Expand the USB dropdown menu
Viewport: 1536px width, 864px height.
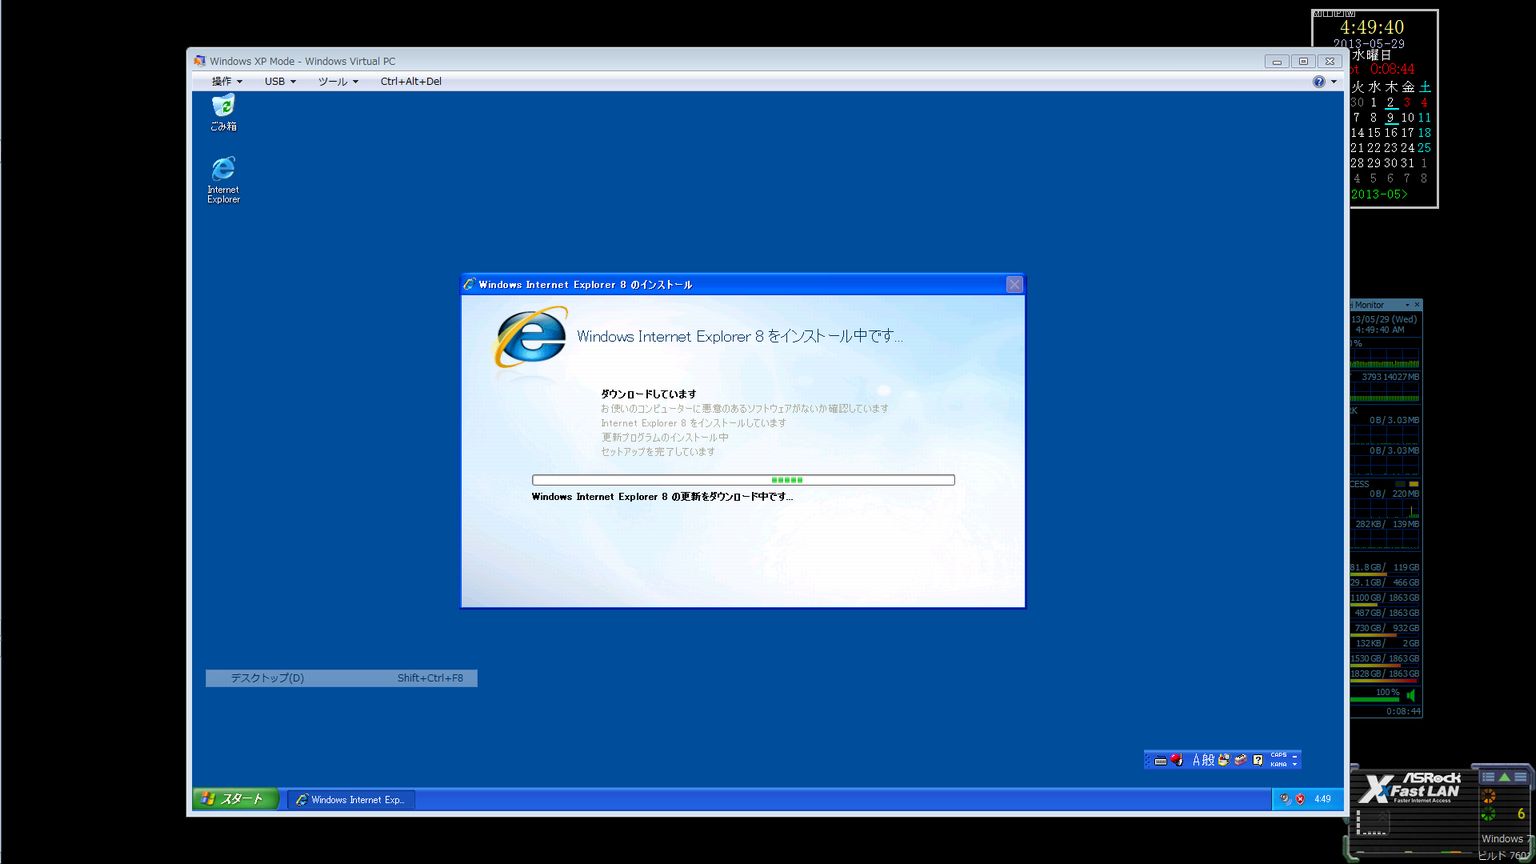pyautogui.click(x=280, y=82)
